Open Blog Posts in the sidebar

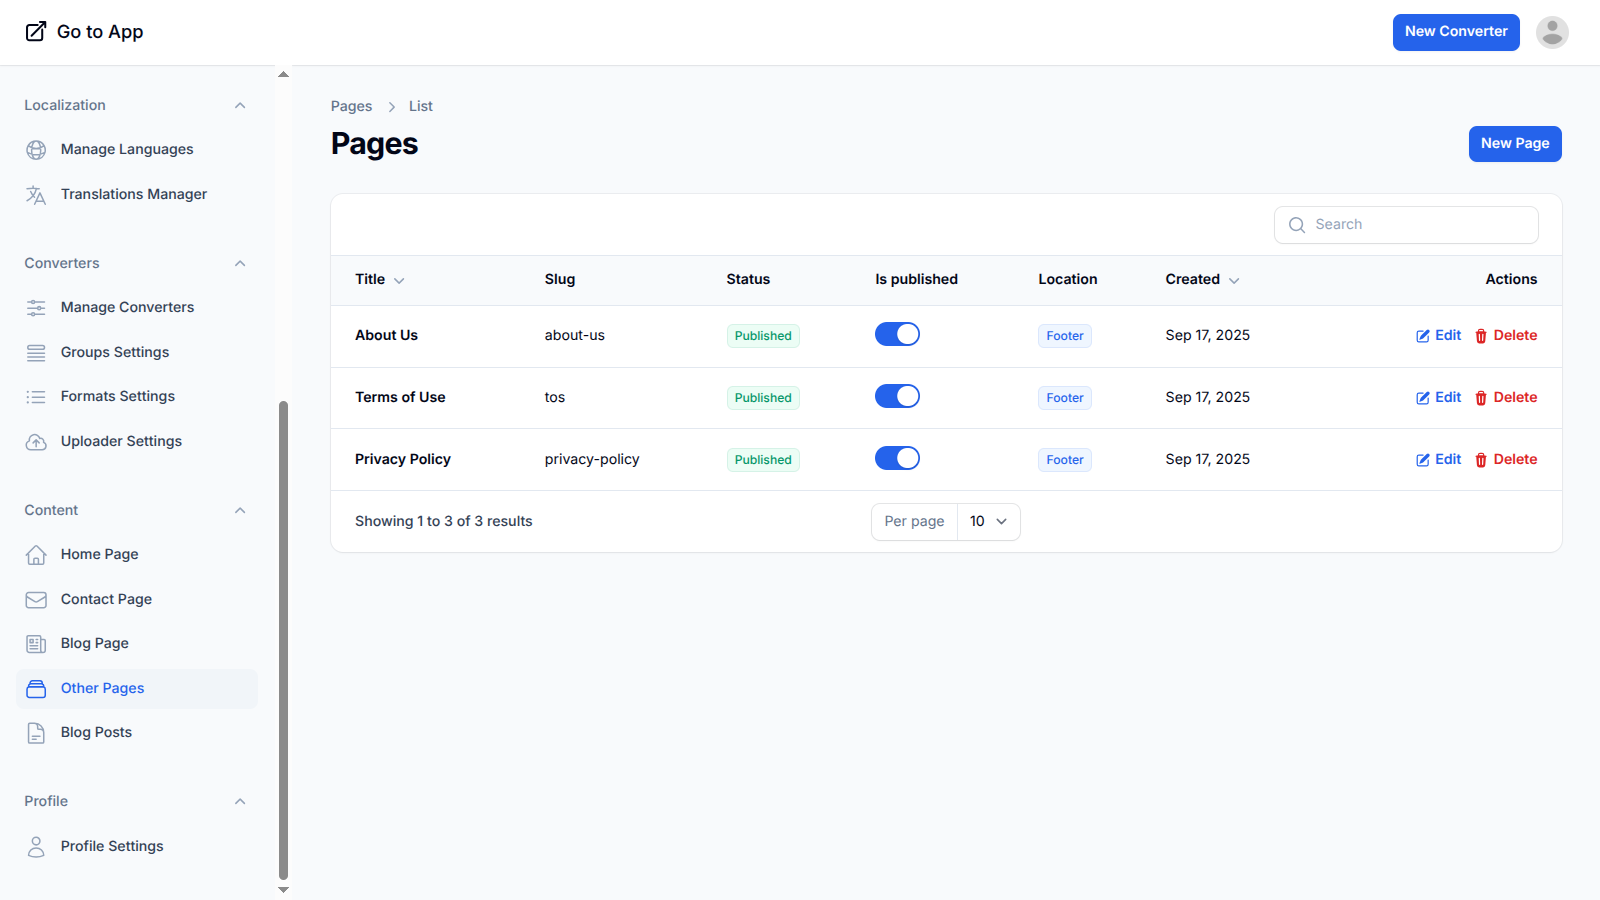coord(96,733)
